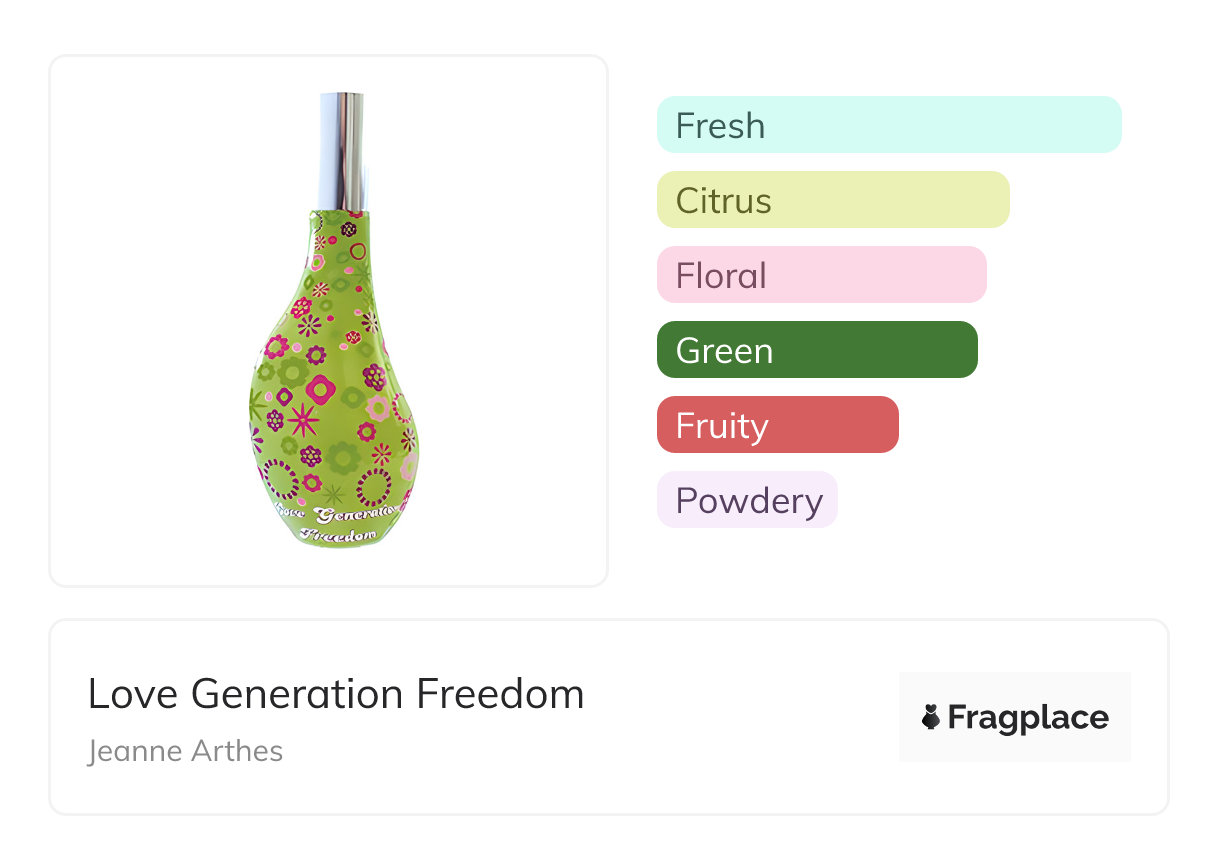Click the Fragplace bottle logo icon
Screen dimensions: 1218x864
click(x=931, y=717)
